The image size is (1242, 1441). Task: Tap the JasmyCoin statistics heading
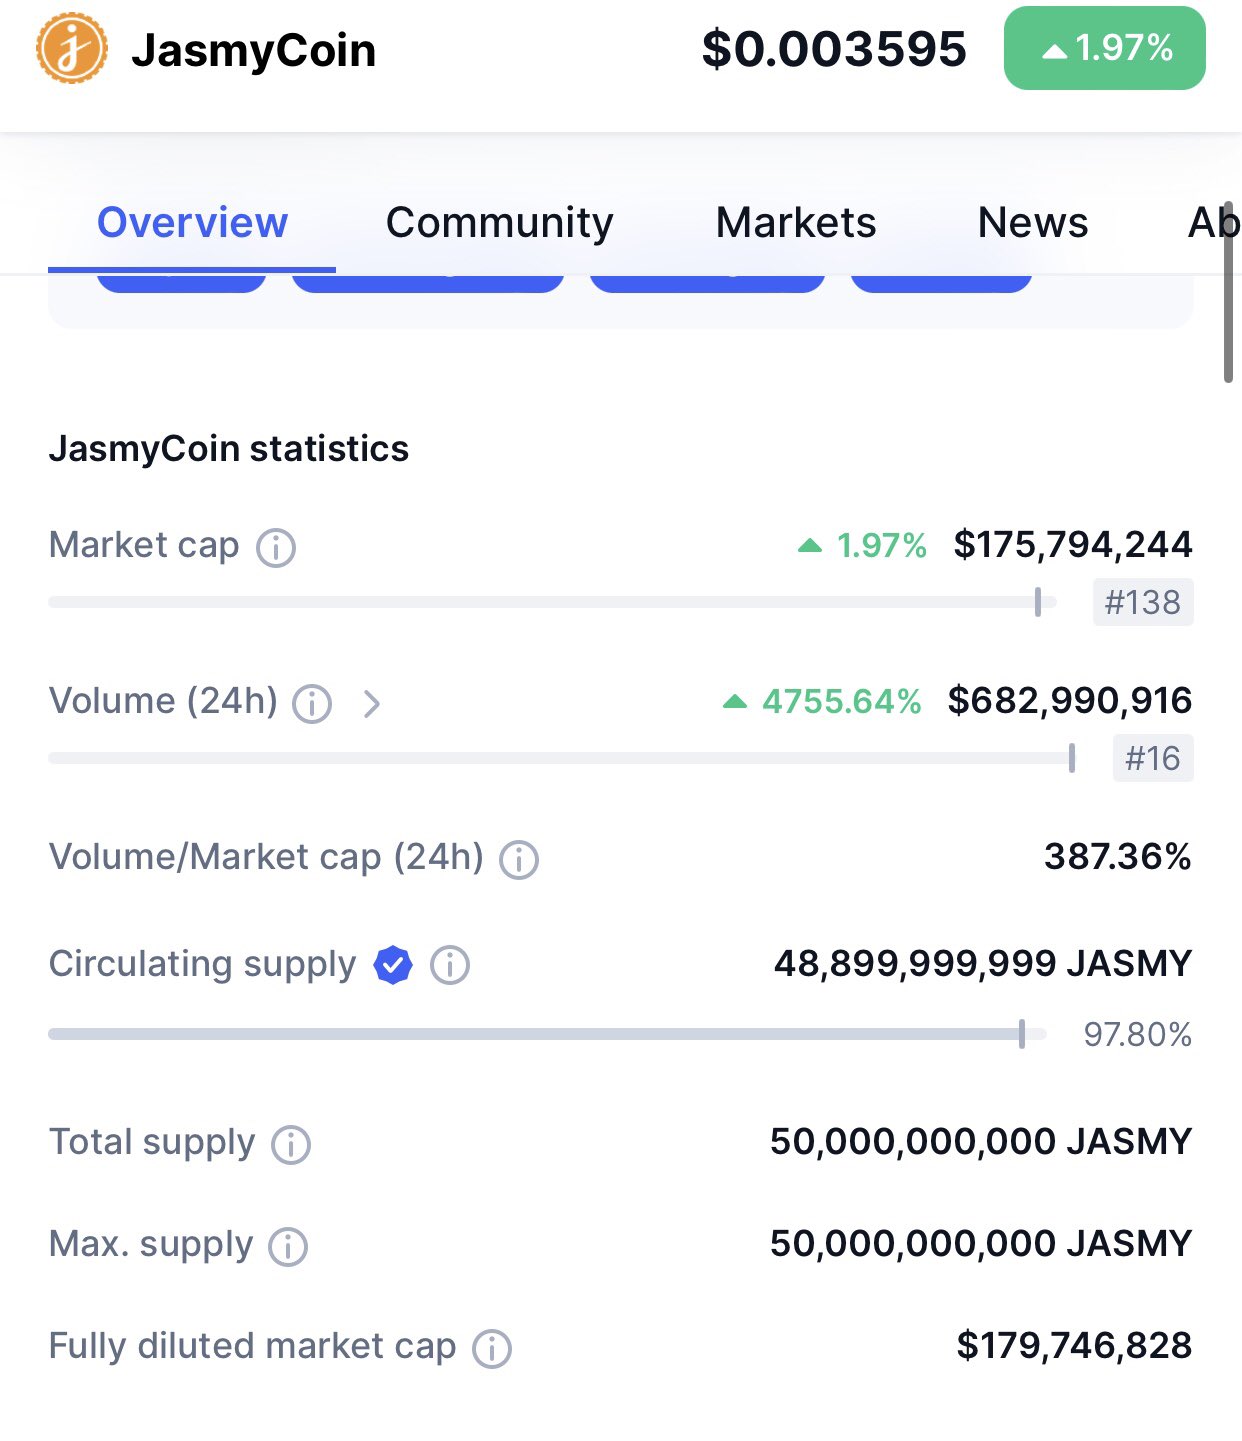229,449
